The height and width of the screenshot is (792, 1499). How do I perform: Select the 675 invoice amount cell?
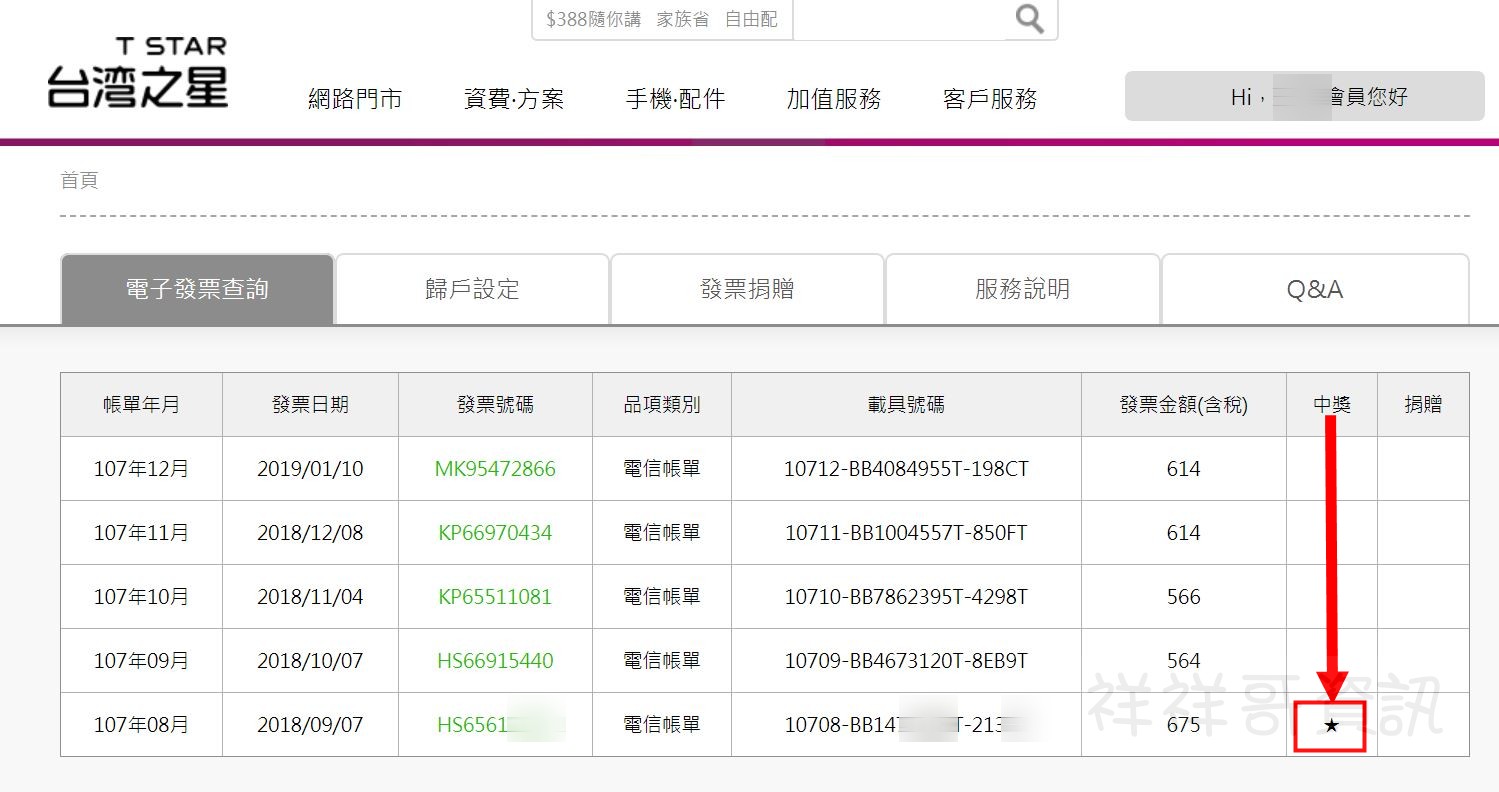[x=1184, y=725]
